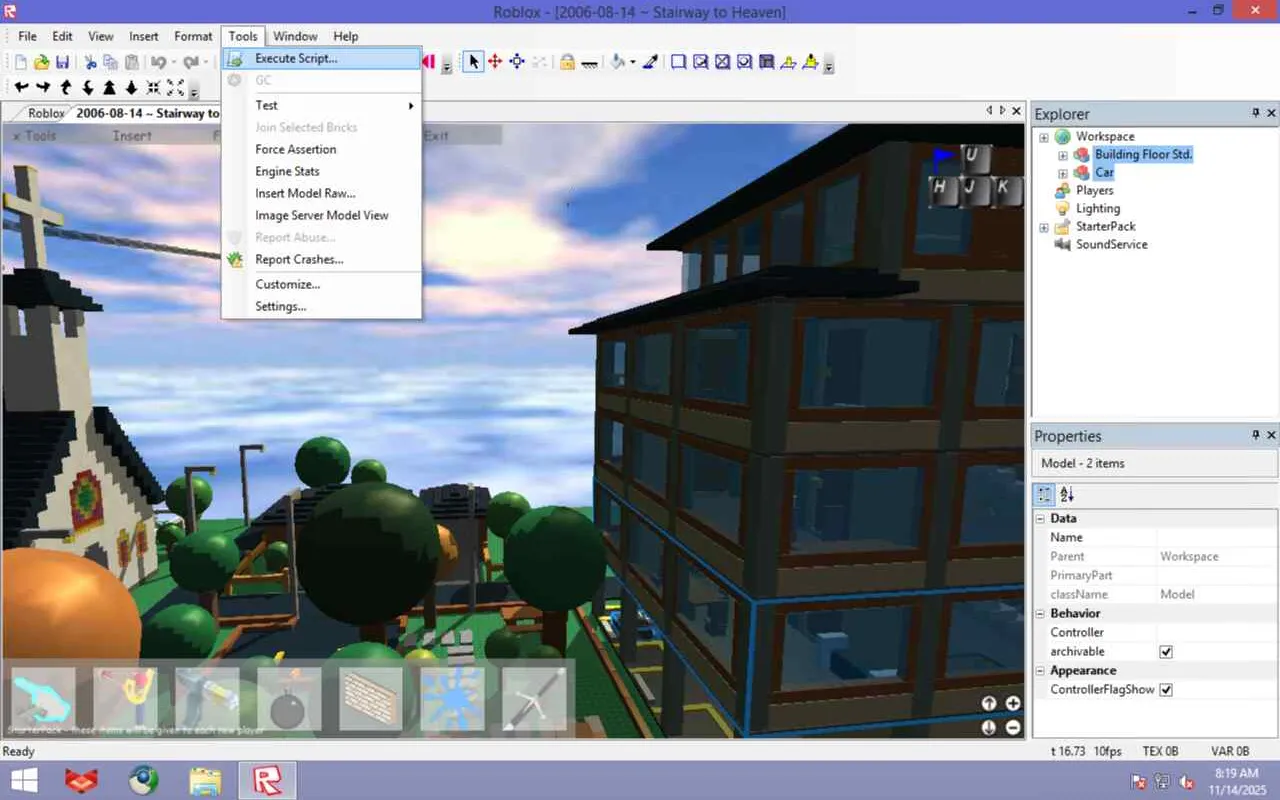Open the Help menu
This screenshot has width=1280, height=800.
click(x=346, y=36)
